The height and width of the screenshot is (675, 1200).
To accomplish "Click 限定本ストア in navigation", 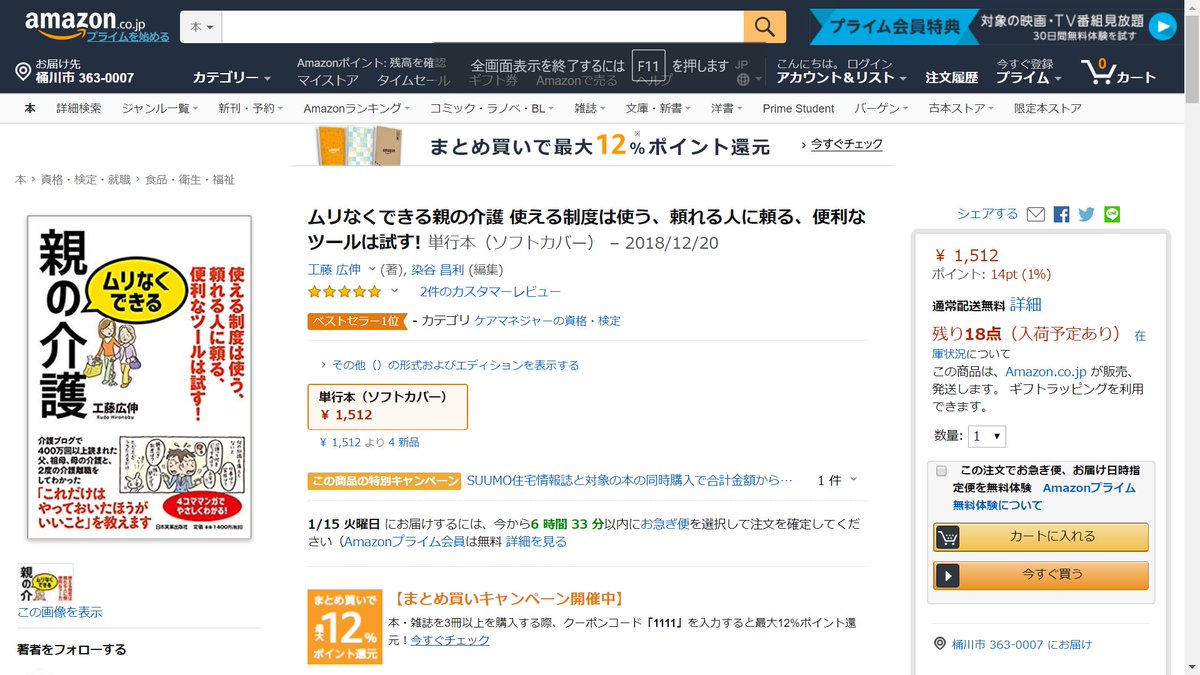I will pos(1047,108).
